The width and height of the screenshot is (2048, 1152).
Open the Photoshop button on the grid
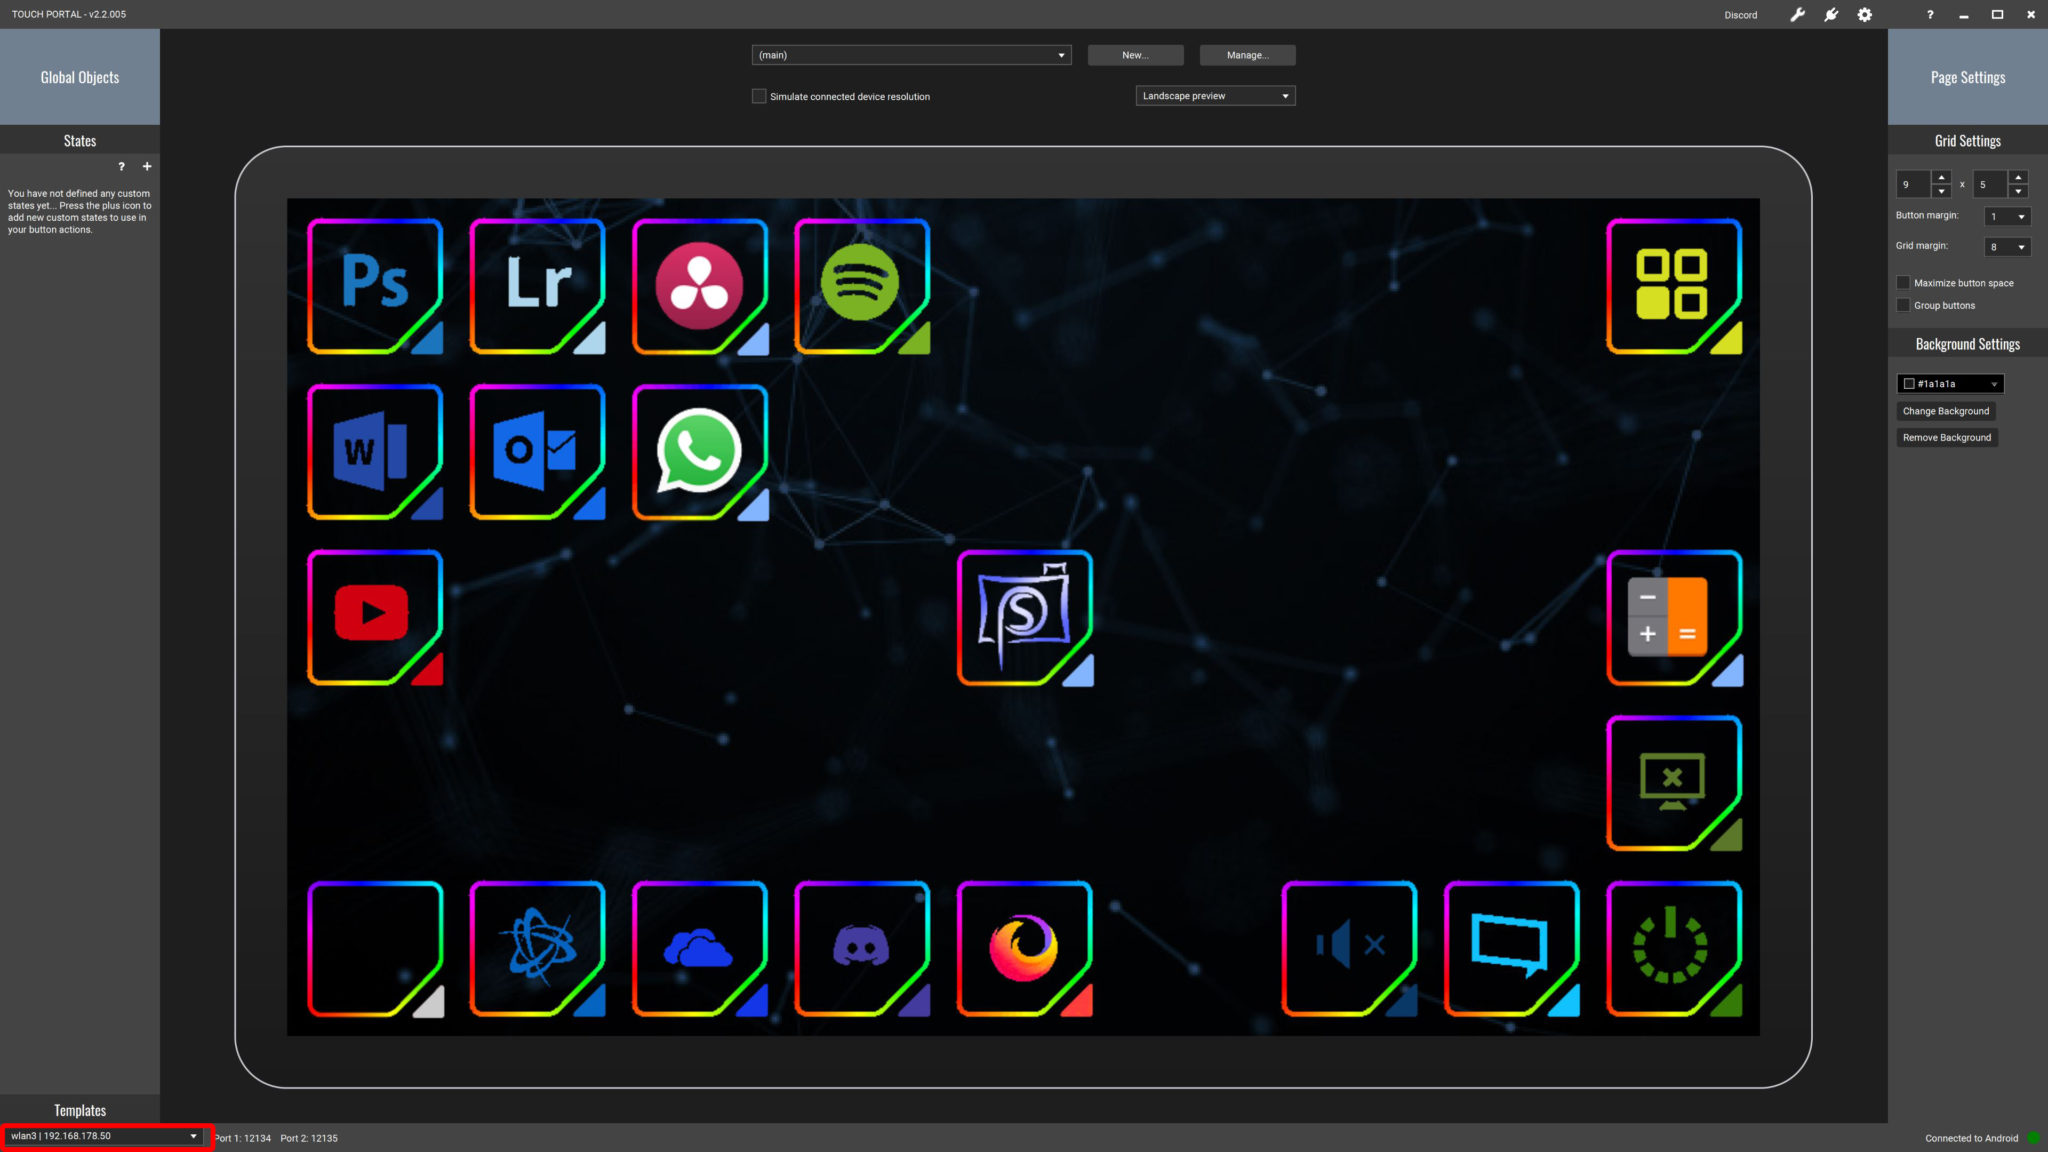click(x=375, y=287)
